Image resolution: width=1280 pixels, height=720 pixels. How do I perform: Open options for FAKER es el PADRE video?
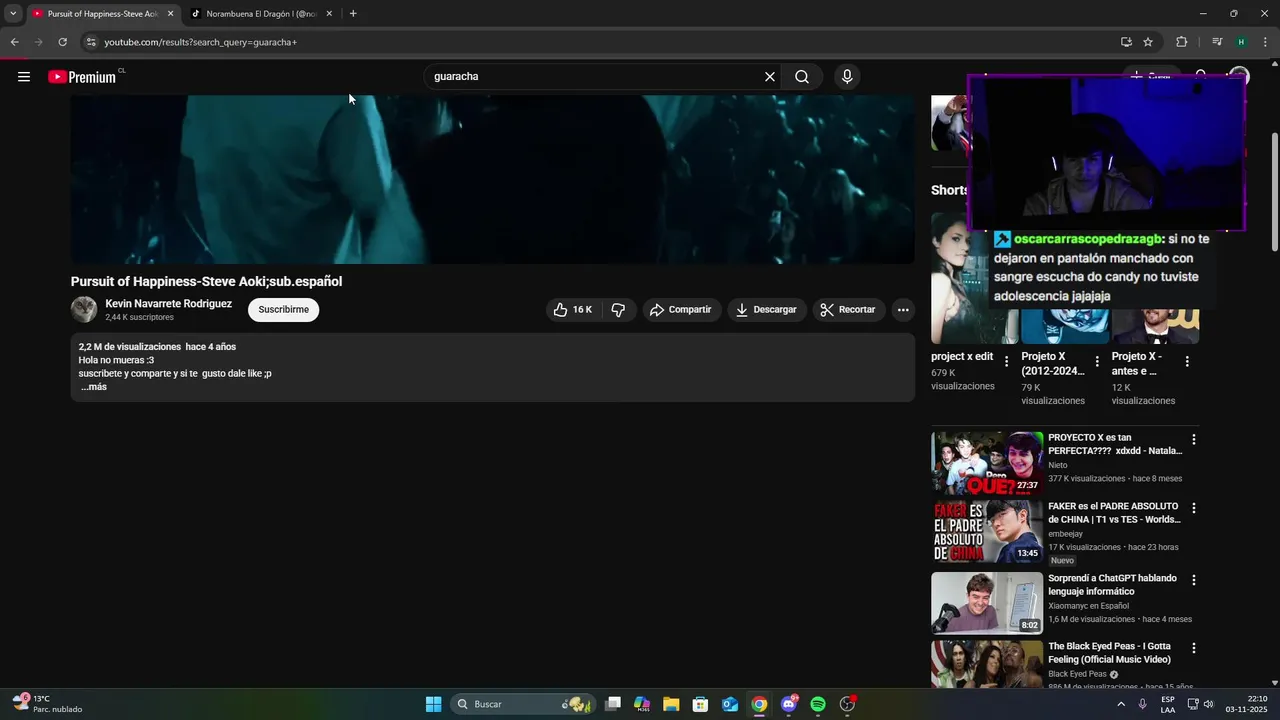coord(1193,508)
